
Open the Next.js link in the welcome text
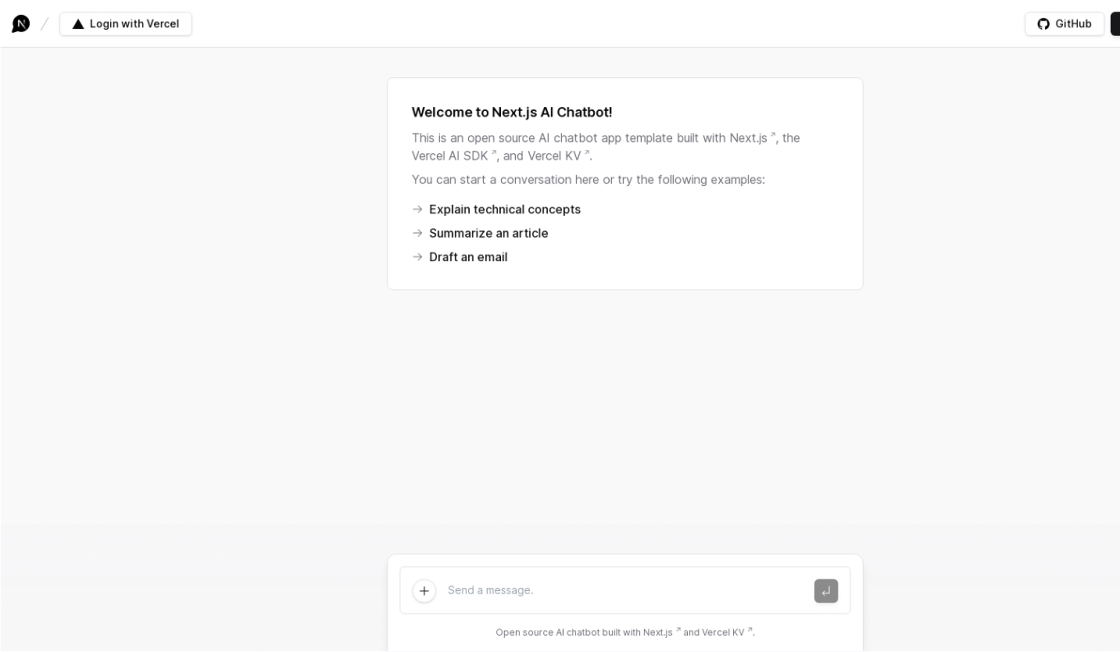click(748, 138)
